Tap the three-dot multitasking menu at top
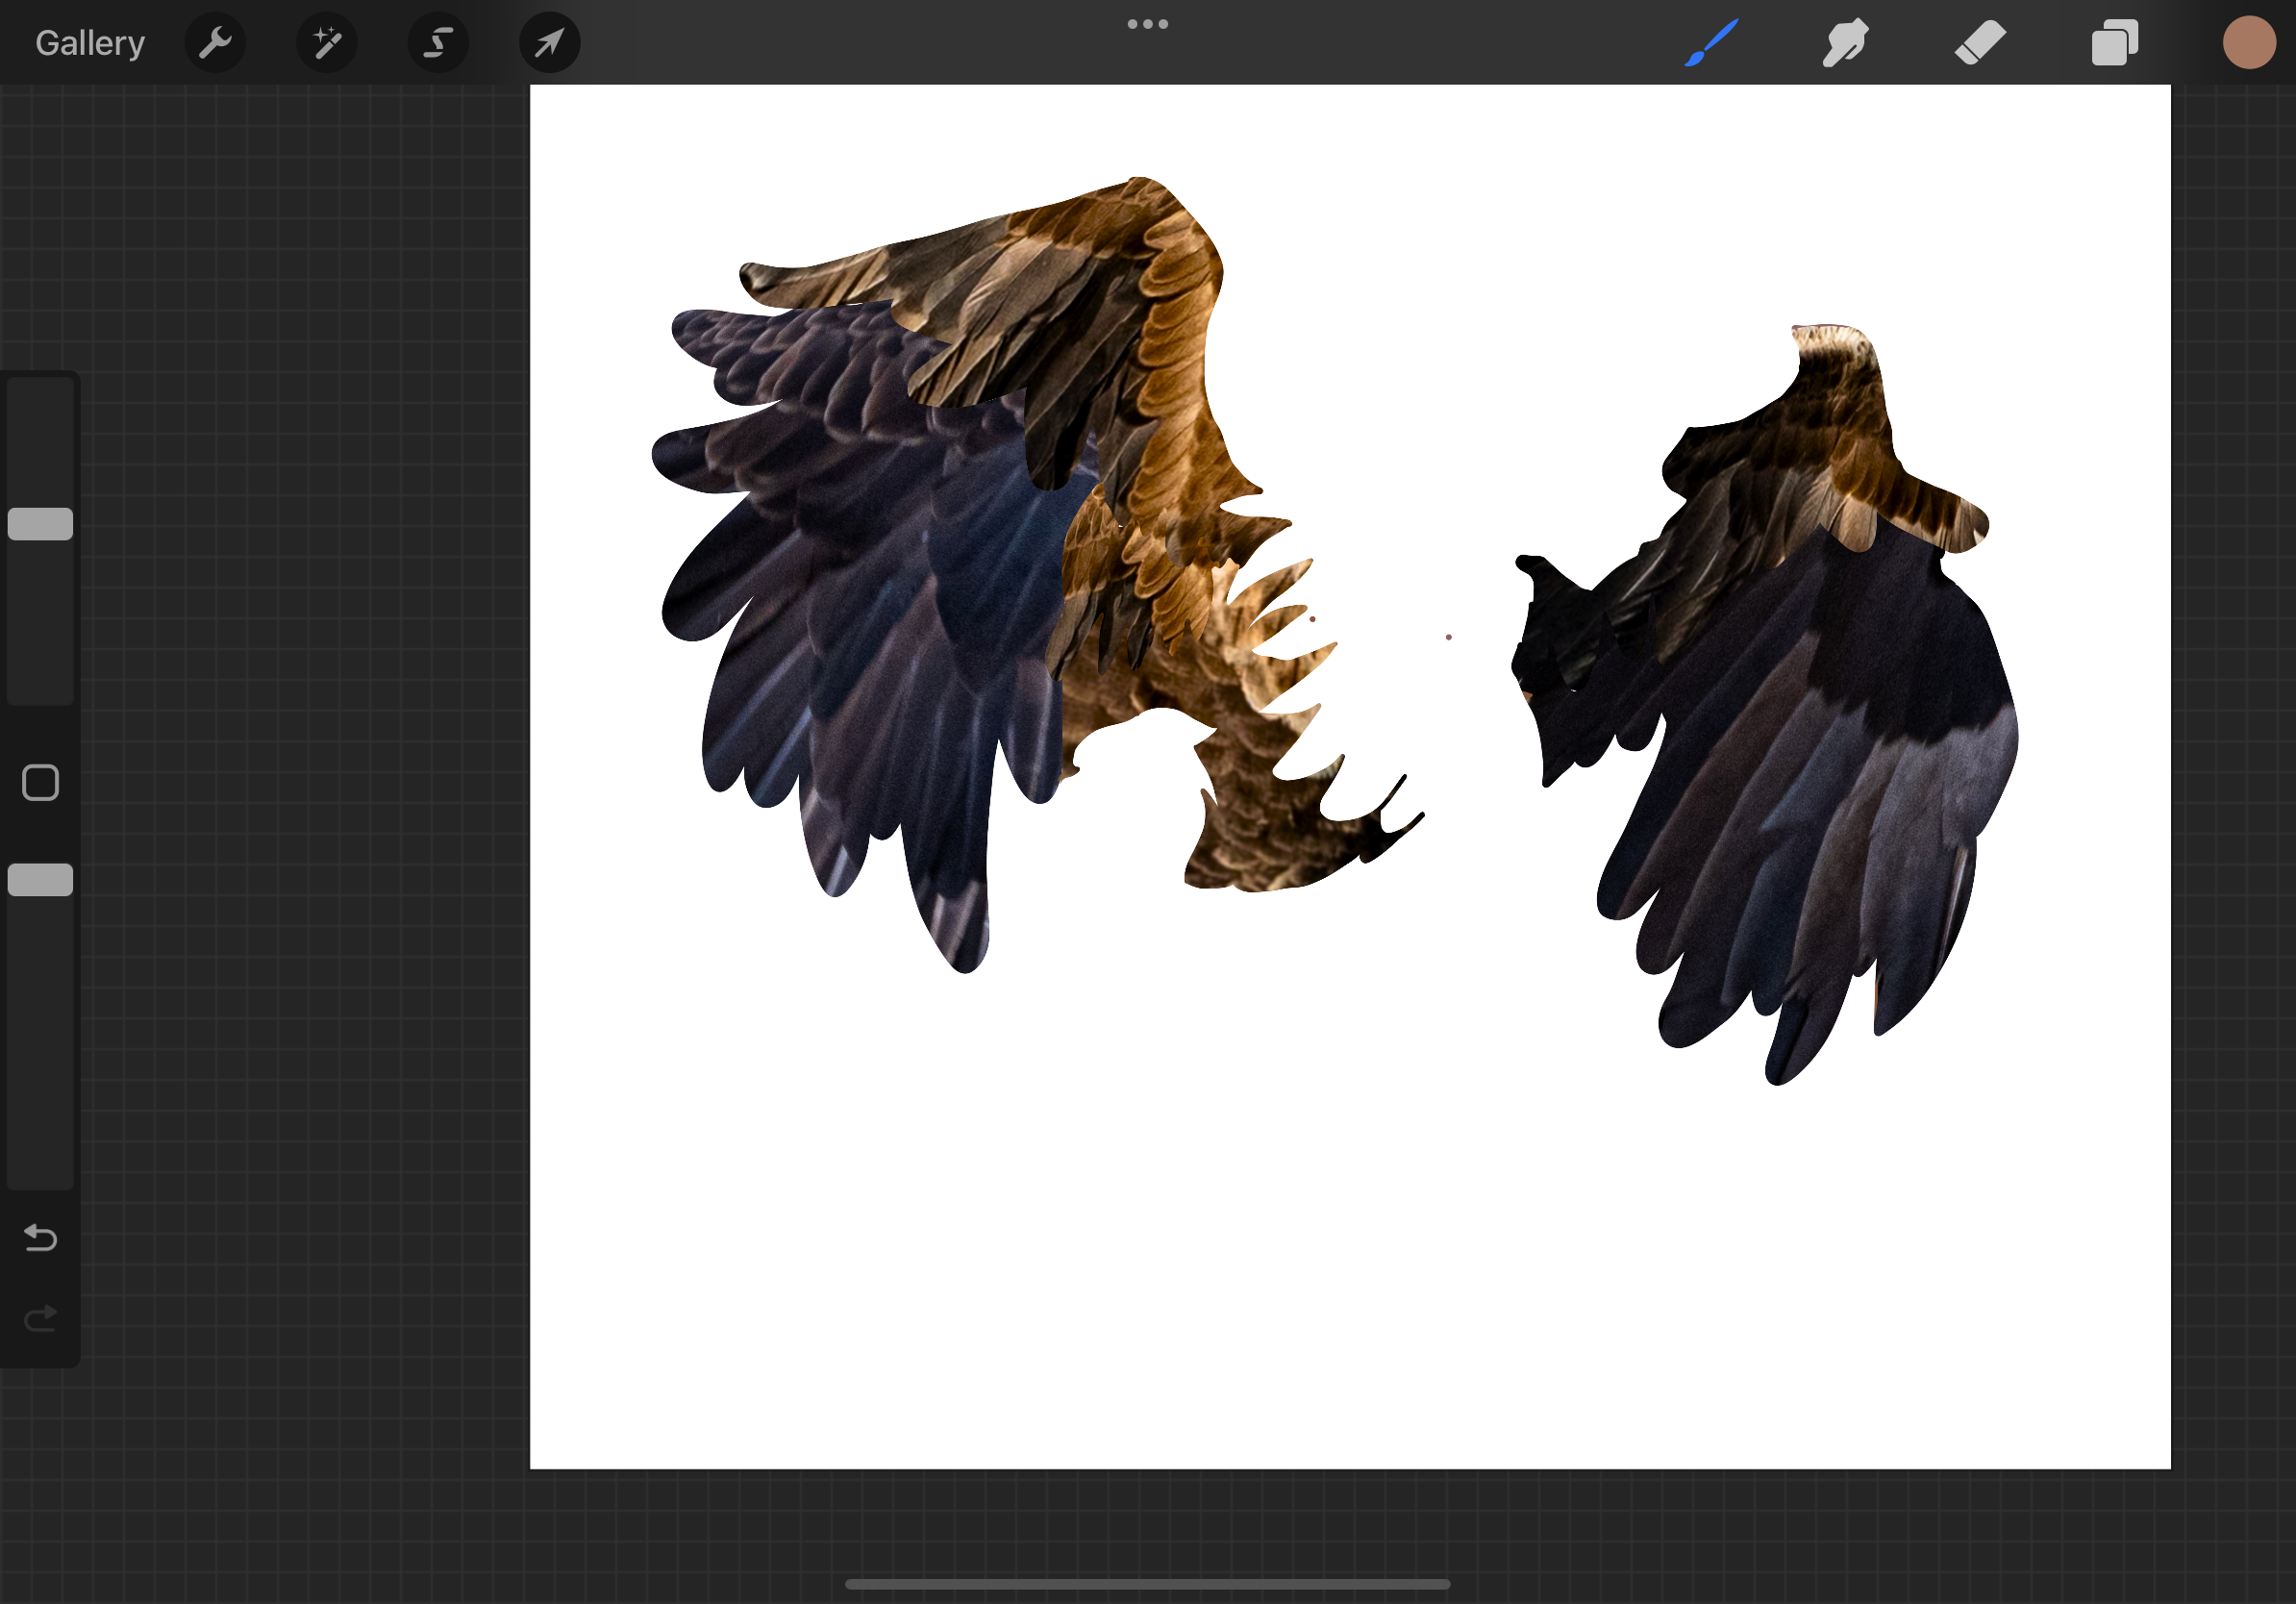The width and height of the screenshot is (2296, 1604). pos(1148,24)
